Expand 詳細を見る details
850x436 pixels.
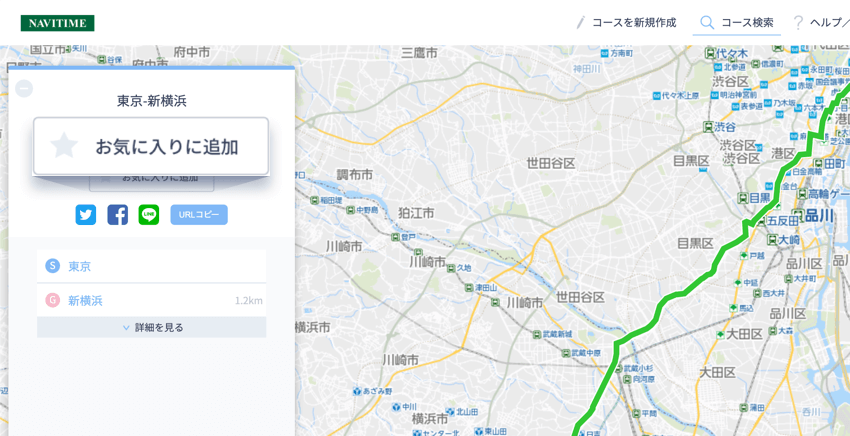(x=151, y=328)
